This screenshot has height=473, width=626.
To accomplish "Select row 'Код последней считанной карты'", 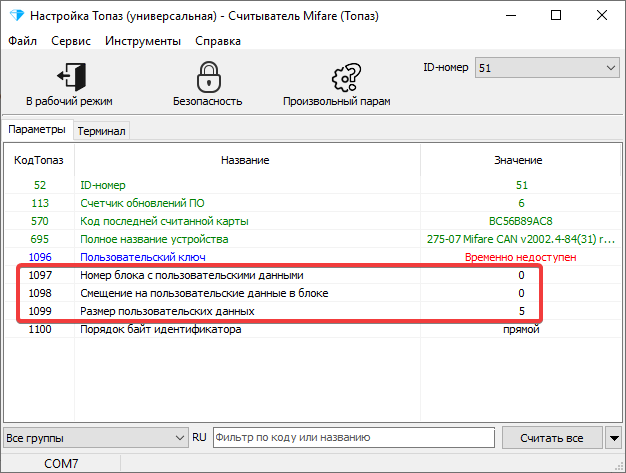I will [313, 221].
